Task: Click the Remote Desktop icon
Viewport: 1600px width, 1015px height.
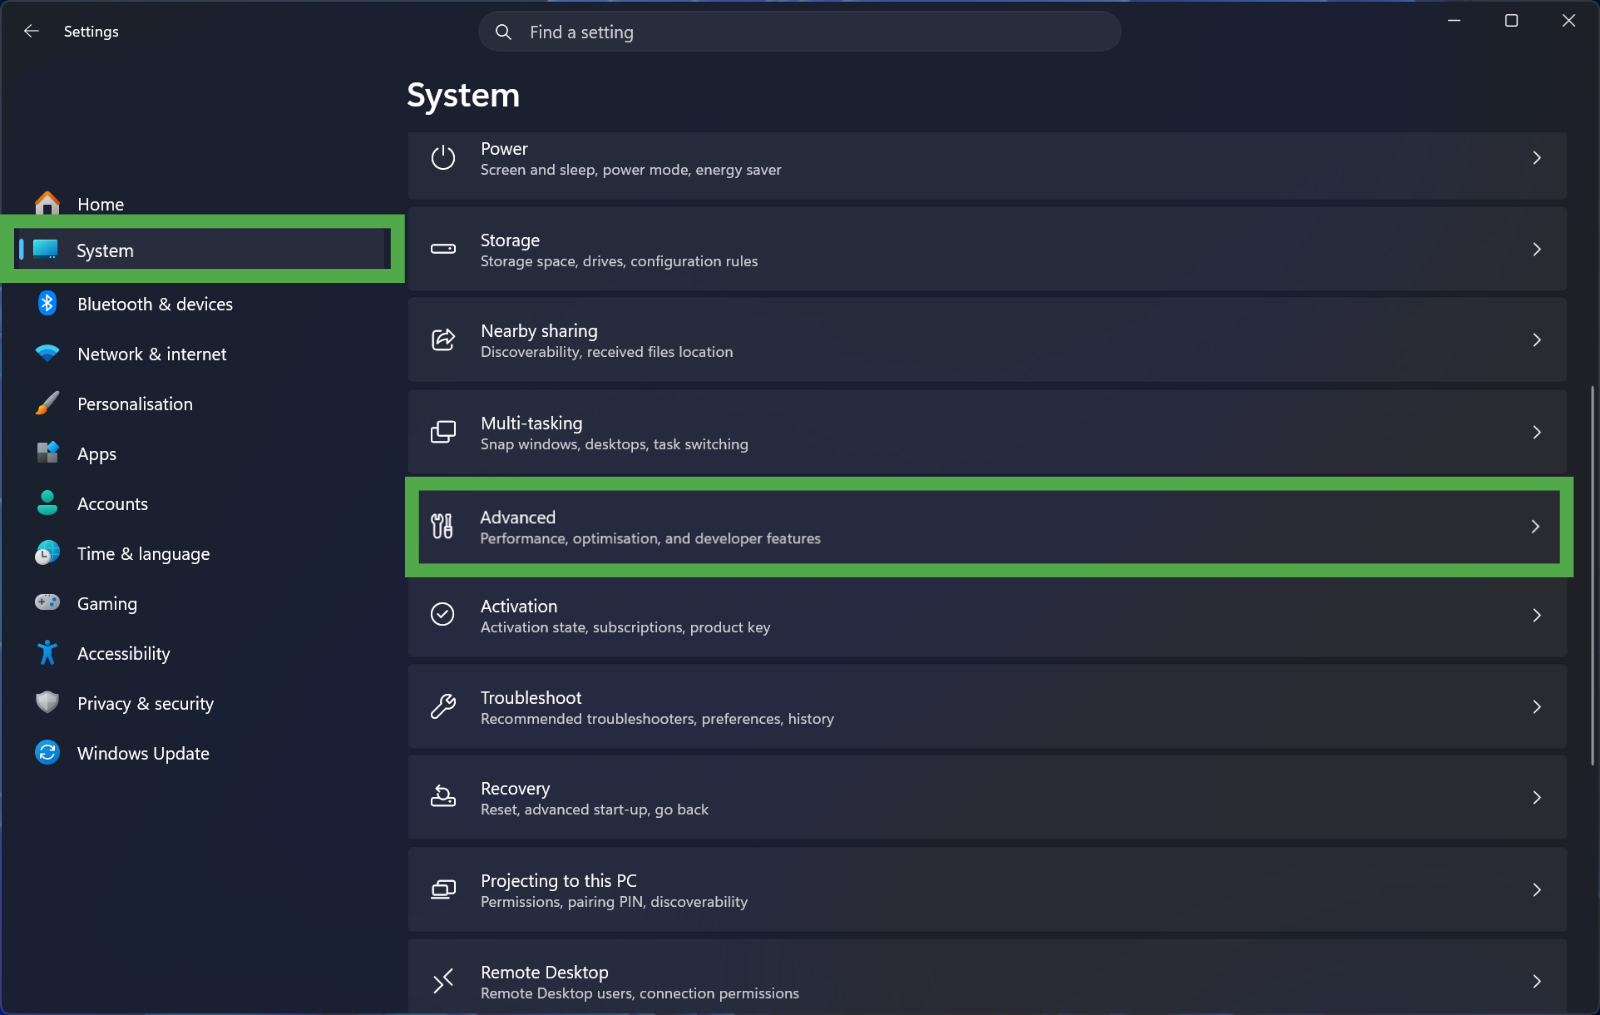Action: coord(443,981)
